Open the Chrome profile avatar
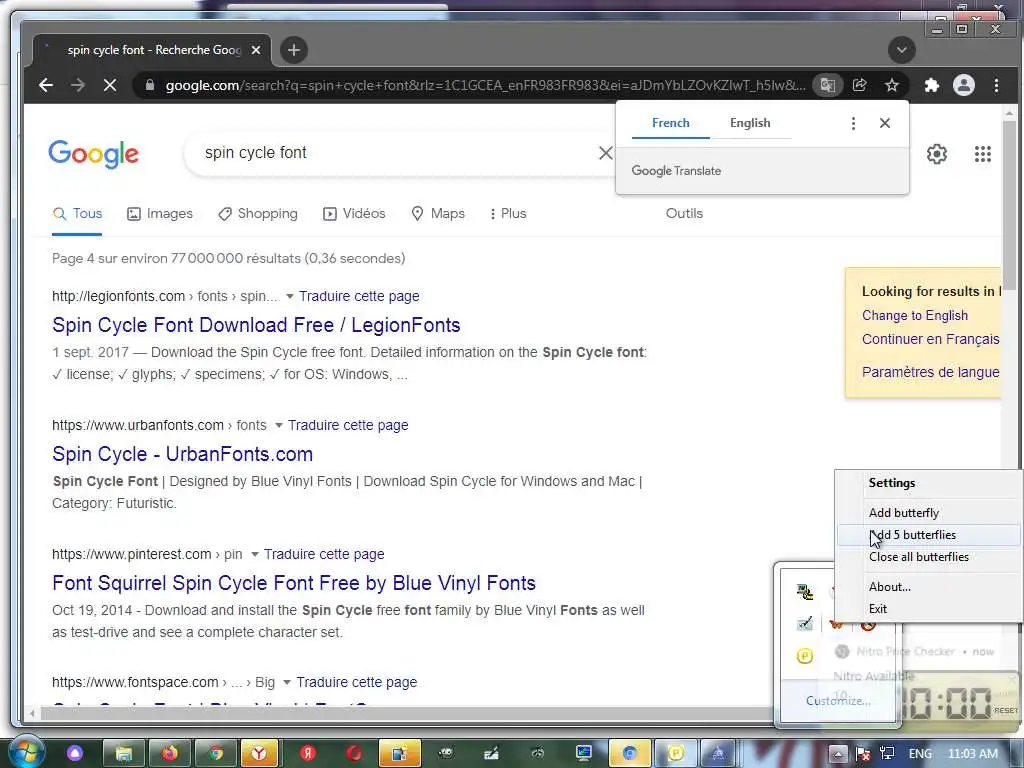This screenshot has height=768, width=1024. click(964, 86)
